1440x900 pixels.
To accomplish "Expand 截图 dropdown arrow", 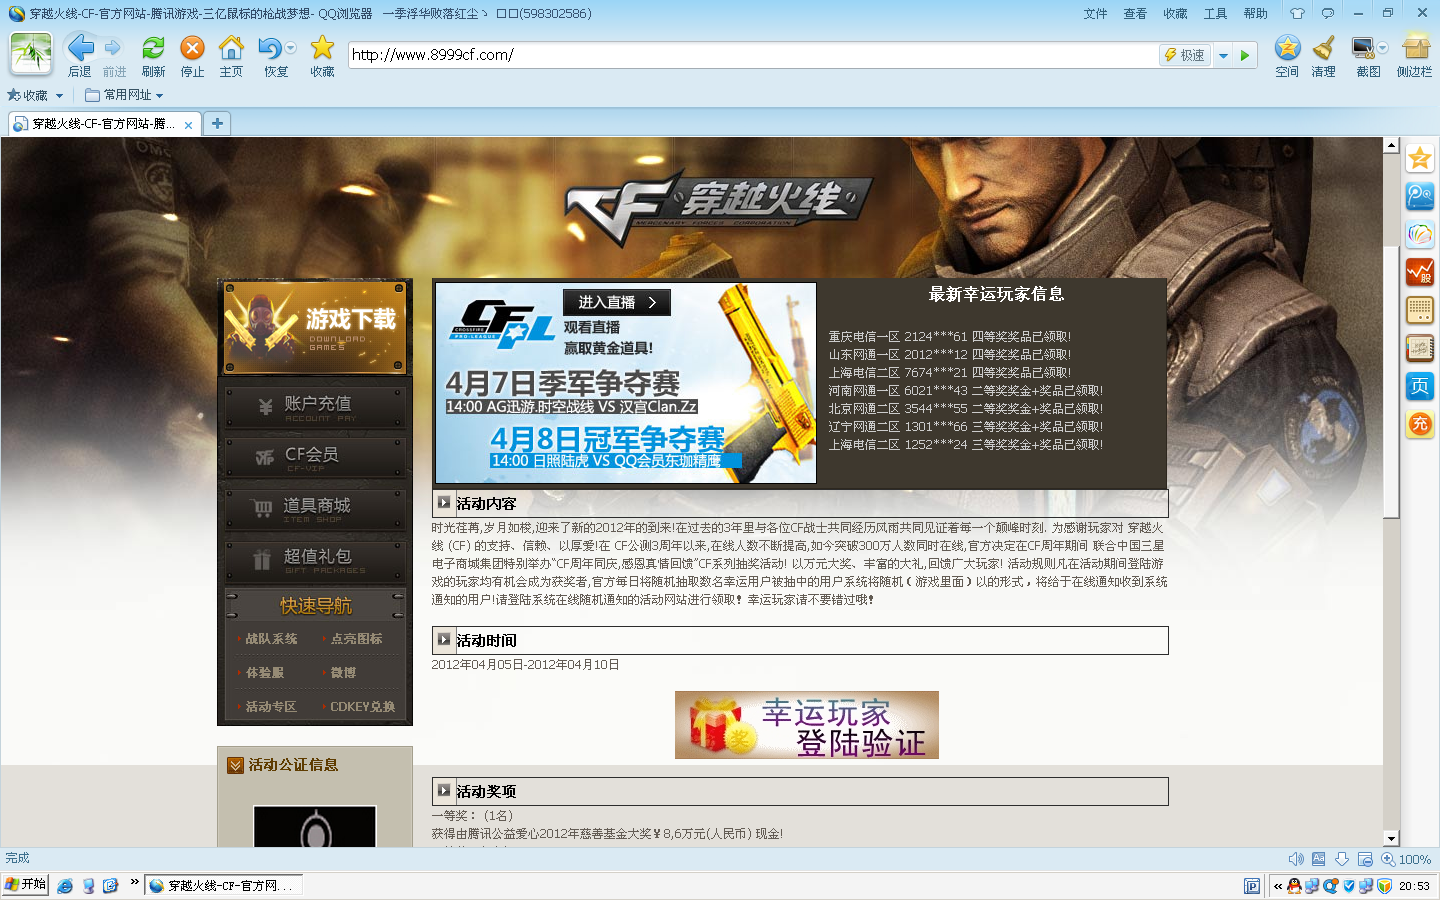I will 1383,47.
